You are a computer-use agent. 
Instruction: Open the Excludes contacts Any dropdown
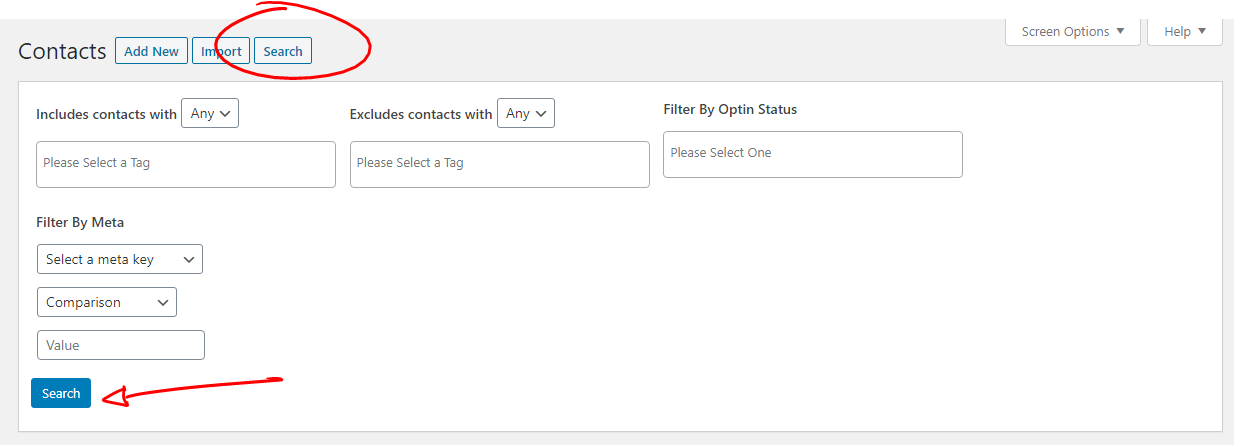[525, 113]
